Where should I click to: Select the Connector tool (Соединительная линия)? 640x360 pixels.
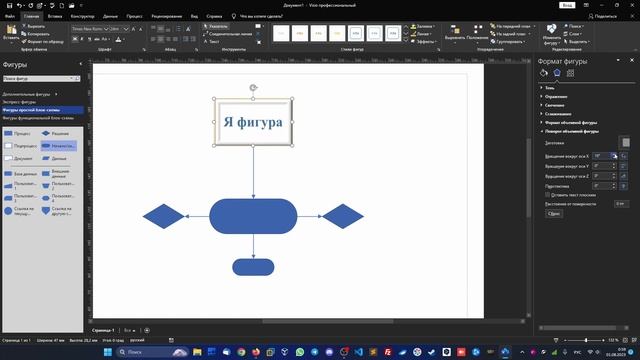click(227, 34)
